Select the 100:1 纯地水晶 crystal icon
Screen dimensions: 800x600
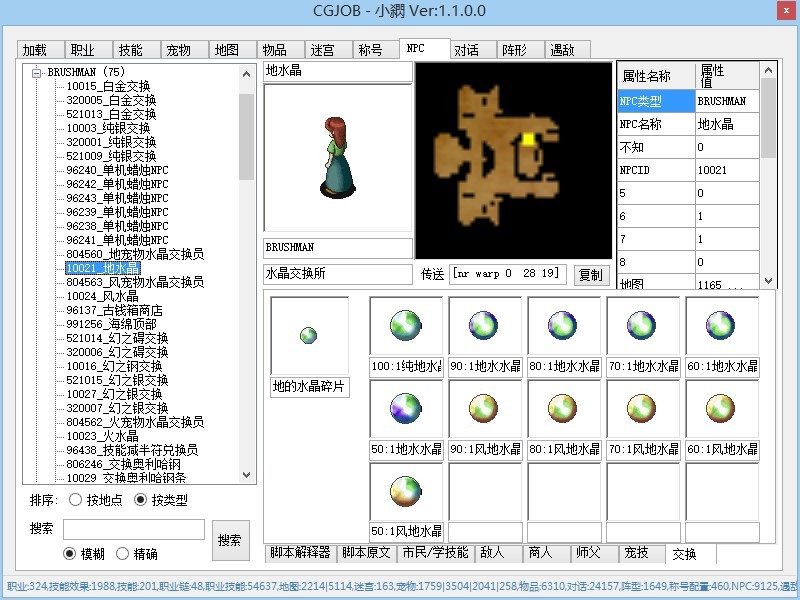(x=405, y=326)
